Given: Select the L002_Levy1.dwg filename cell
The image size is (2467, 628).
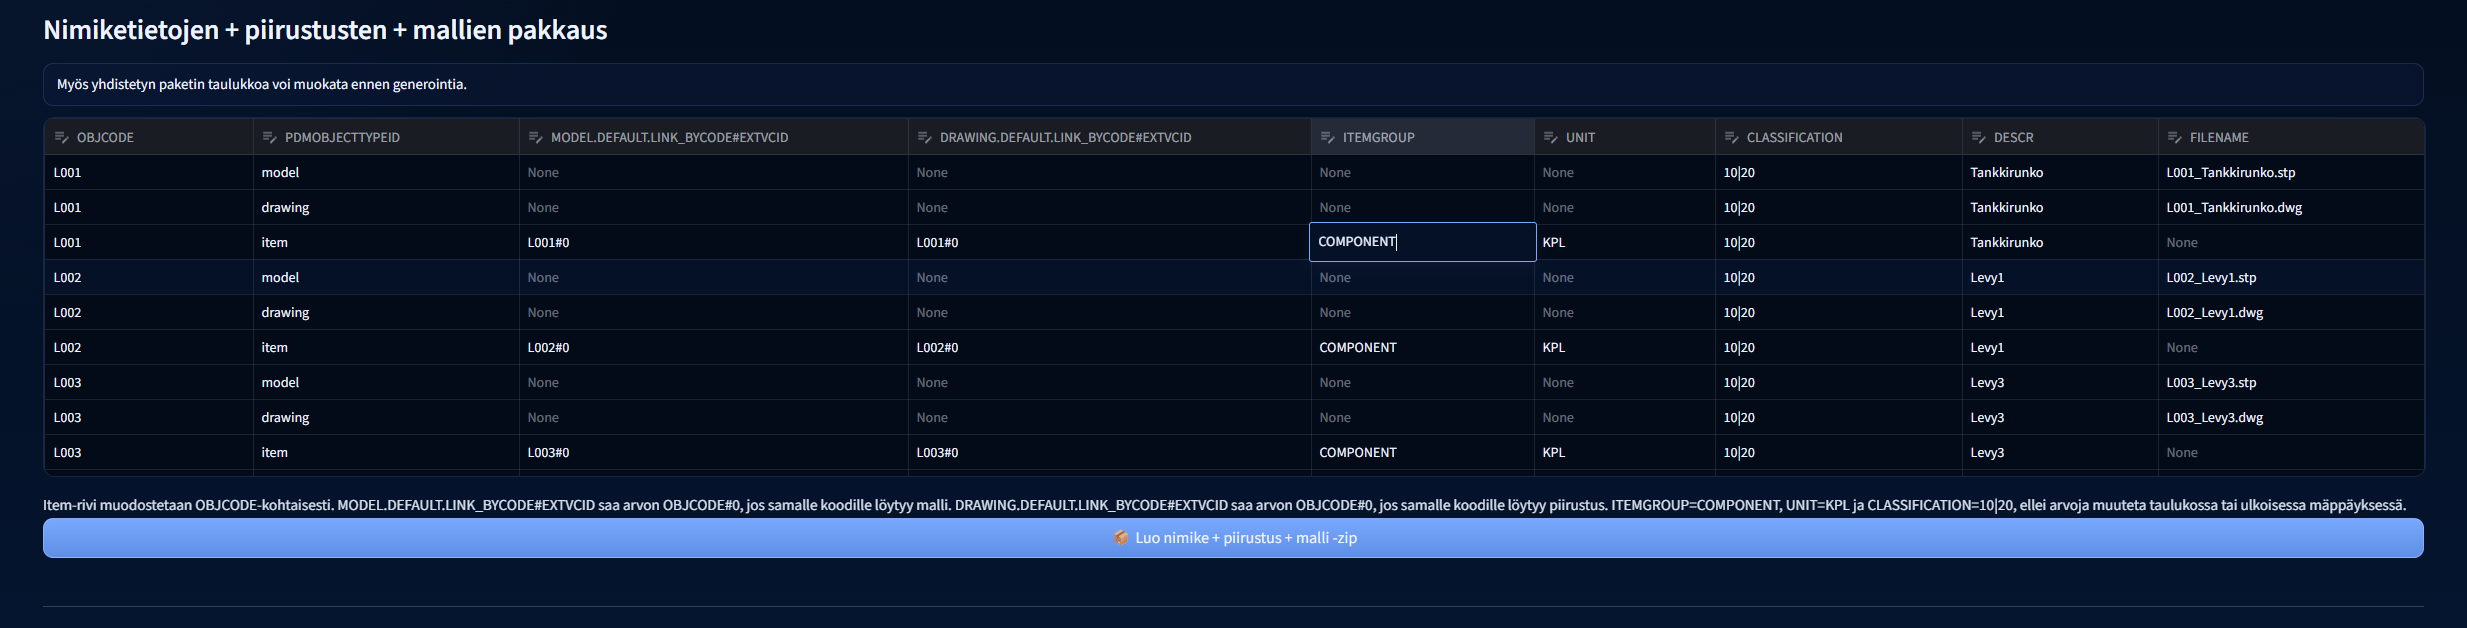Looking at the screenshot, I should (x=2214, y=313).
